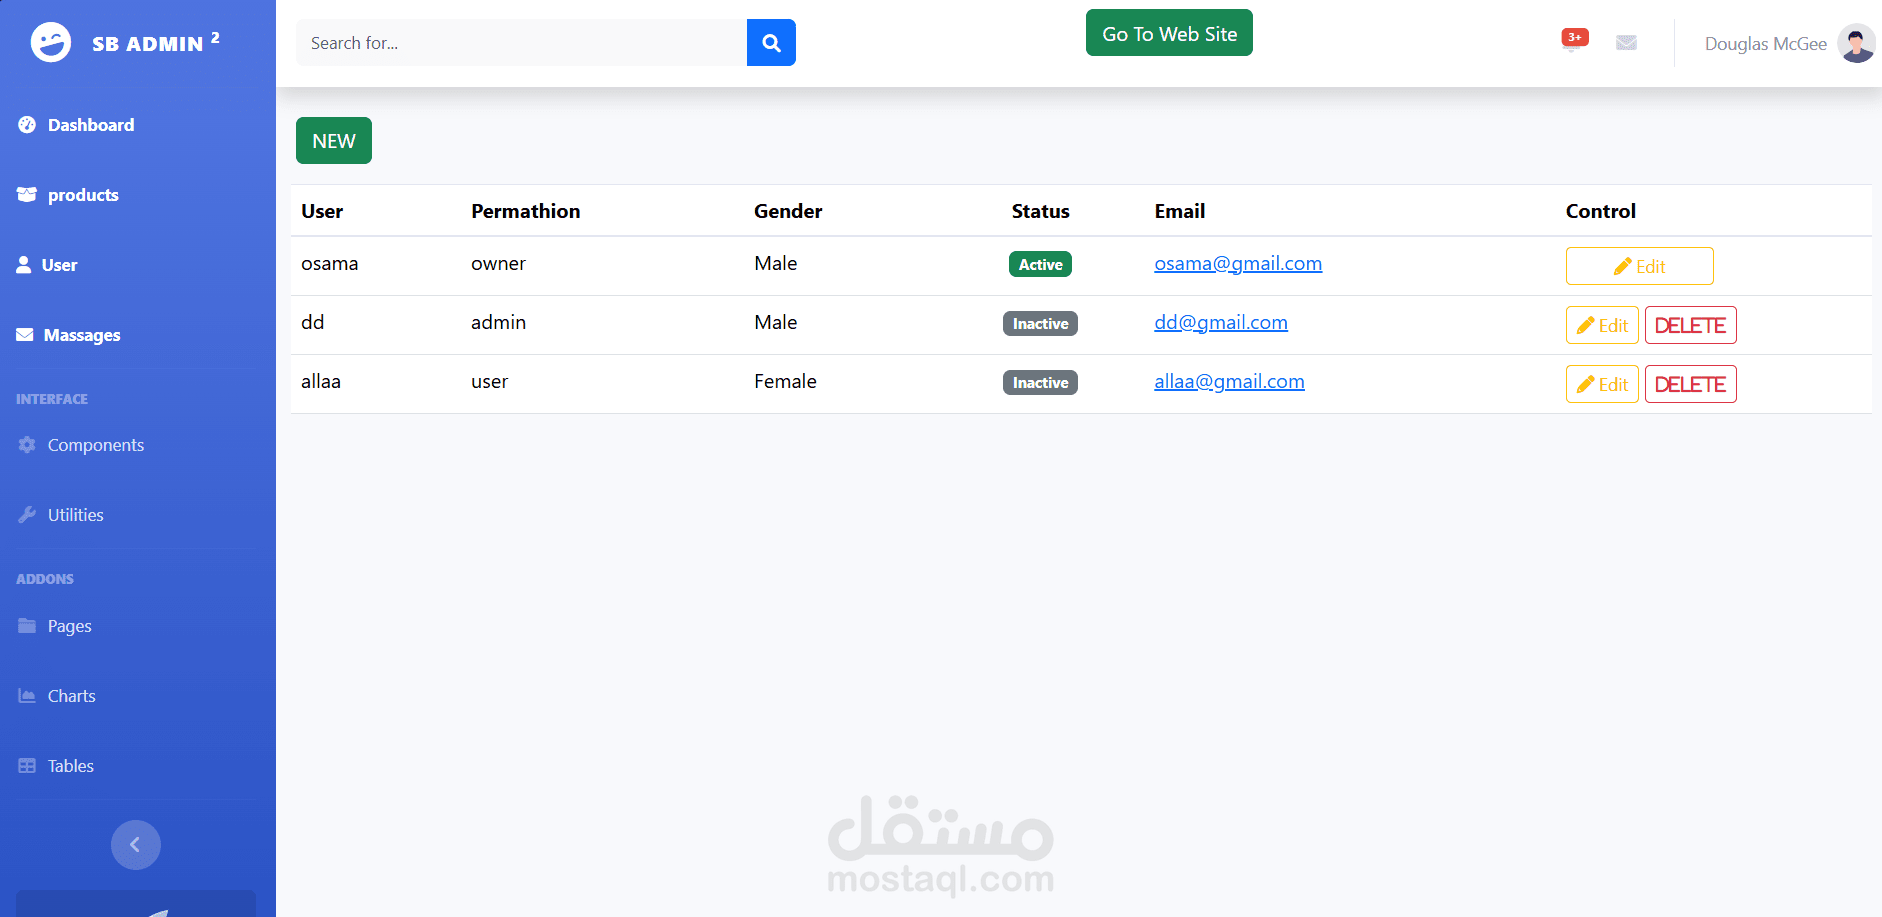Click the Go To Web Site button
Image resolution: width=1882 pixels, height=917 pixels.
point(1169,33)
